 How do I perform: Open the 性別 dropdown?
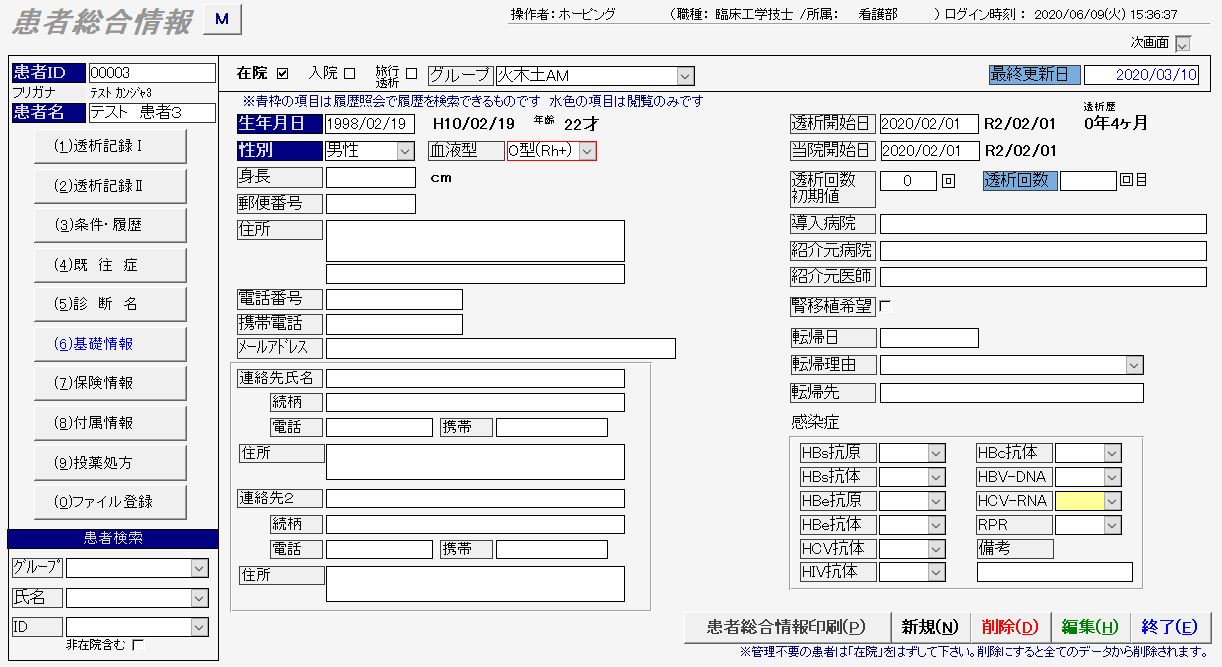pyautogui.click(x=405, y=151)
